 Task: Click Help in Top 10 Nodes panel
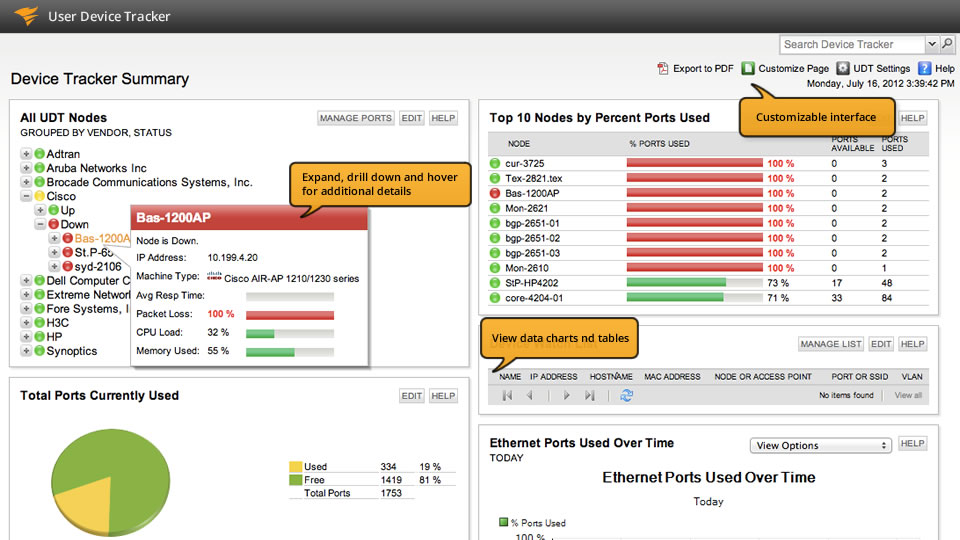click(x=912, y=118)
